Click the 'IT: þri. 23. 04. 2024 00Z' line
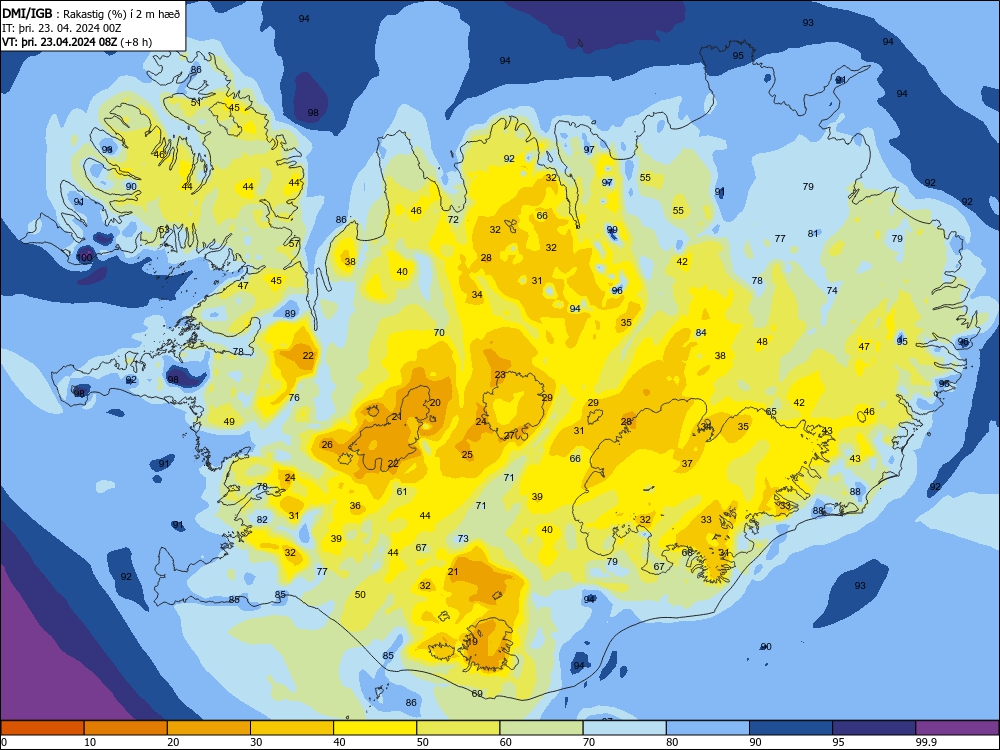The image size is (1000, 750). pyautogui.click(x=62, y=28)
